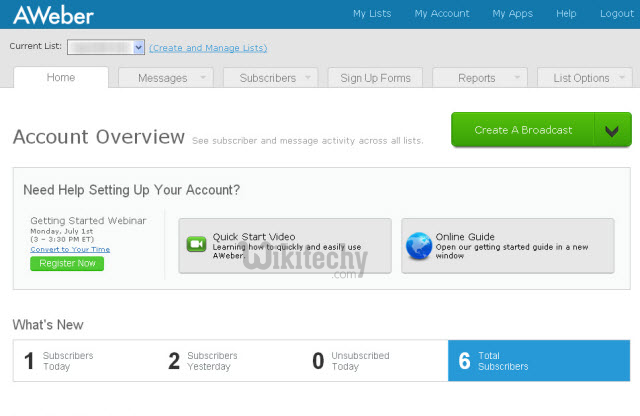The image size is (640, 416).
Task: Click the green Quick Start Video camera icon
Action: pos(196,244)
